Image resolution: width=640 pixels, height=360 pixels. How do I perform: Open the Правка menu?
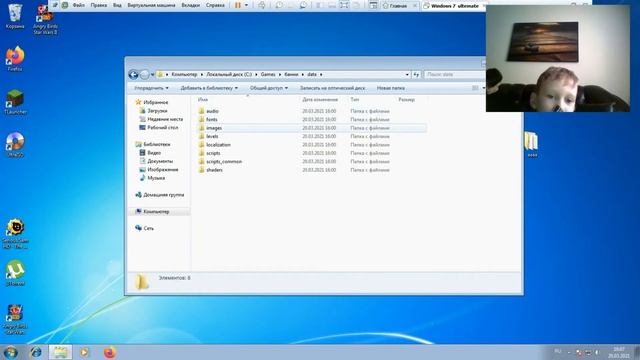[99, 5]
